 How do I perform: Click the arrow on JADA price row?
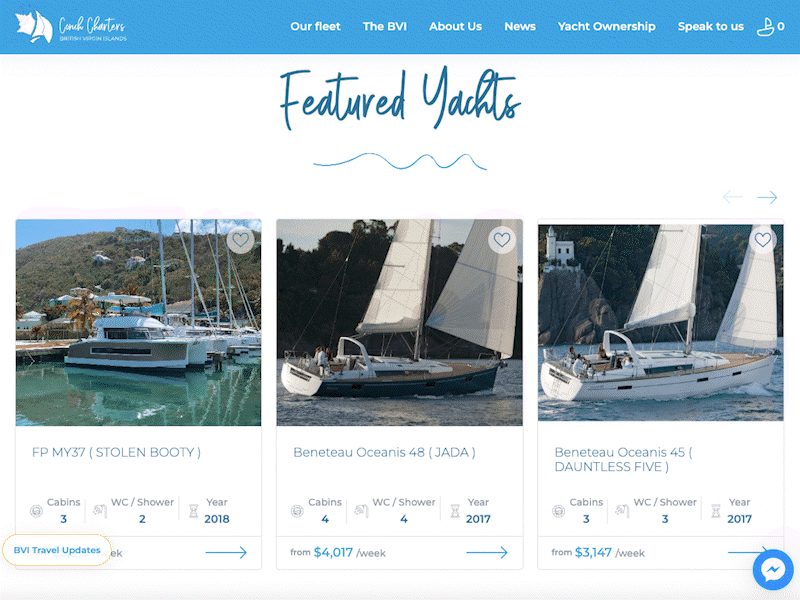tap(487, 552)
